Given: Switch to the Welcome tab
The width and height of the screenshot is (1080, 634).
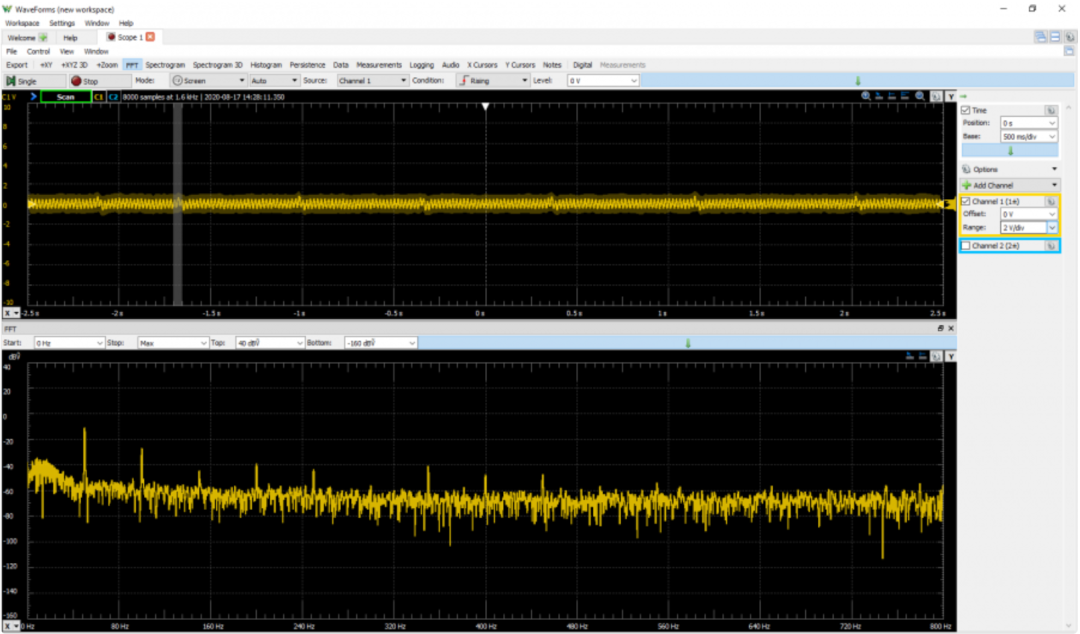Looking at the screenshot, I should pos(26,37).
